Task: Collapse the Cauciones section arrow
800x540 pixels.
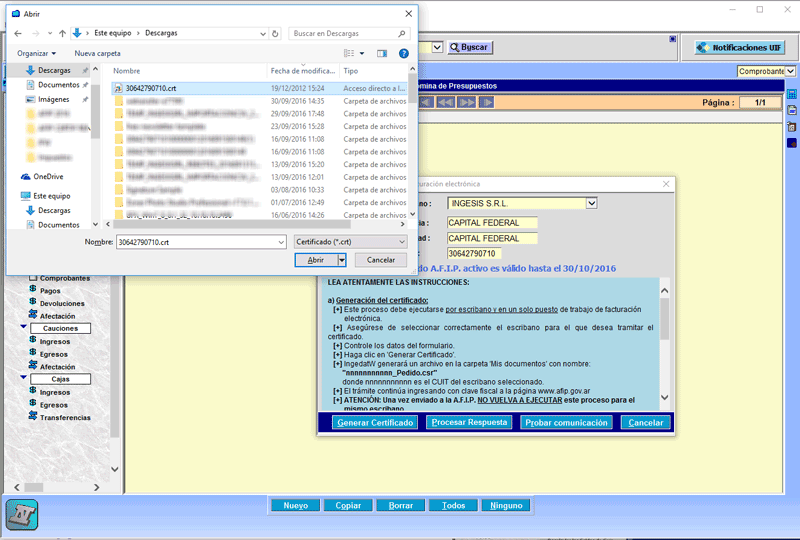Action: [24, 327]
